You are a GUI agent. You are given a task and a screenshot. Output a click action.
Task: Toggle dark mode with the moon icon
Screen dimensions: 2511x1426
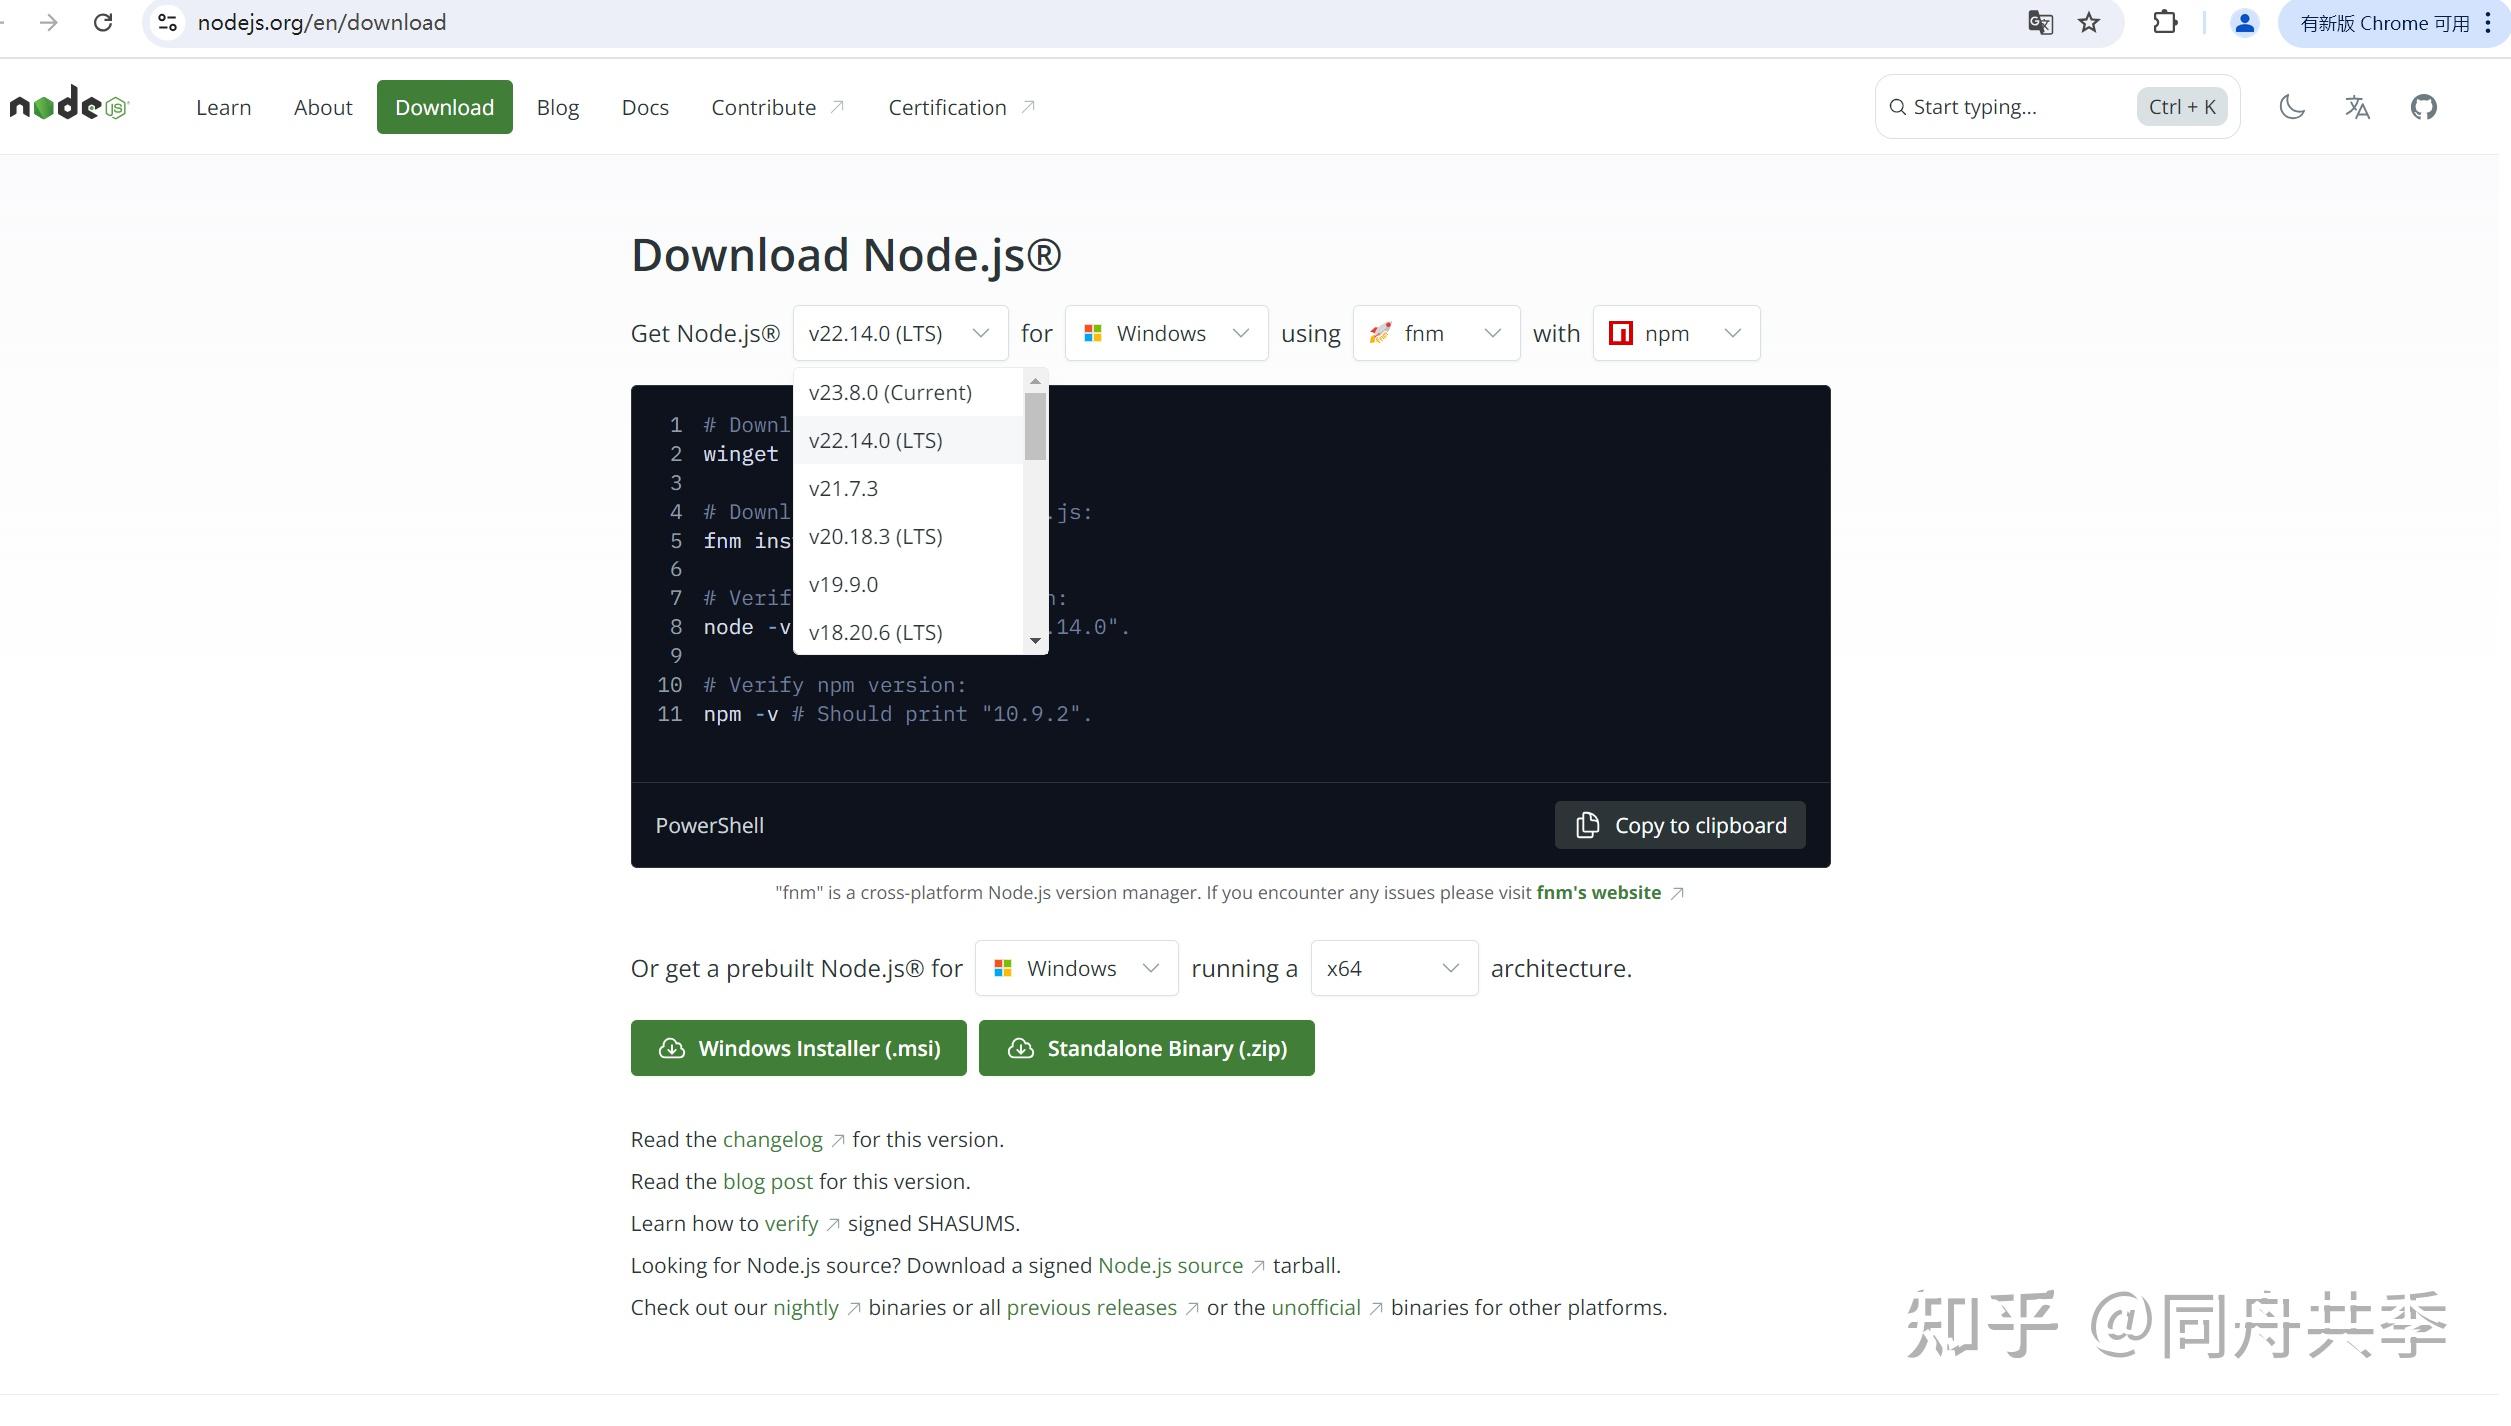click(2291, 107)
